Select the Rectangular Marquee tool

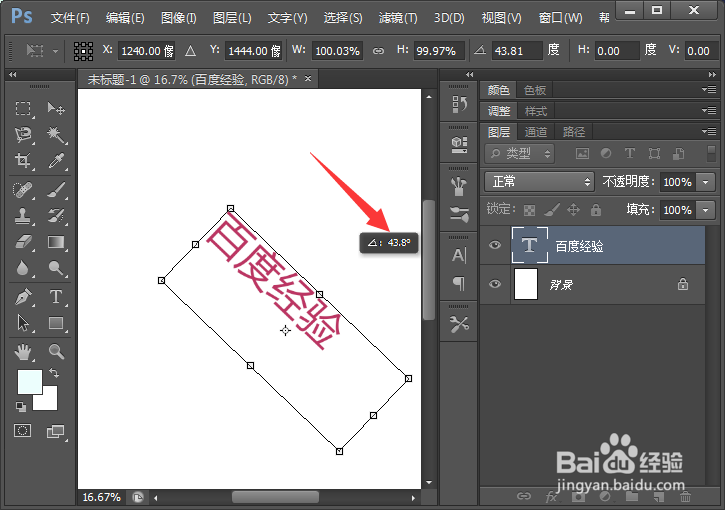coord(23,109)
